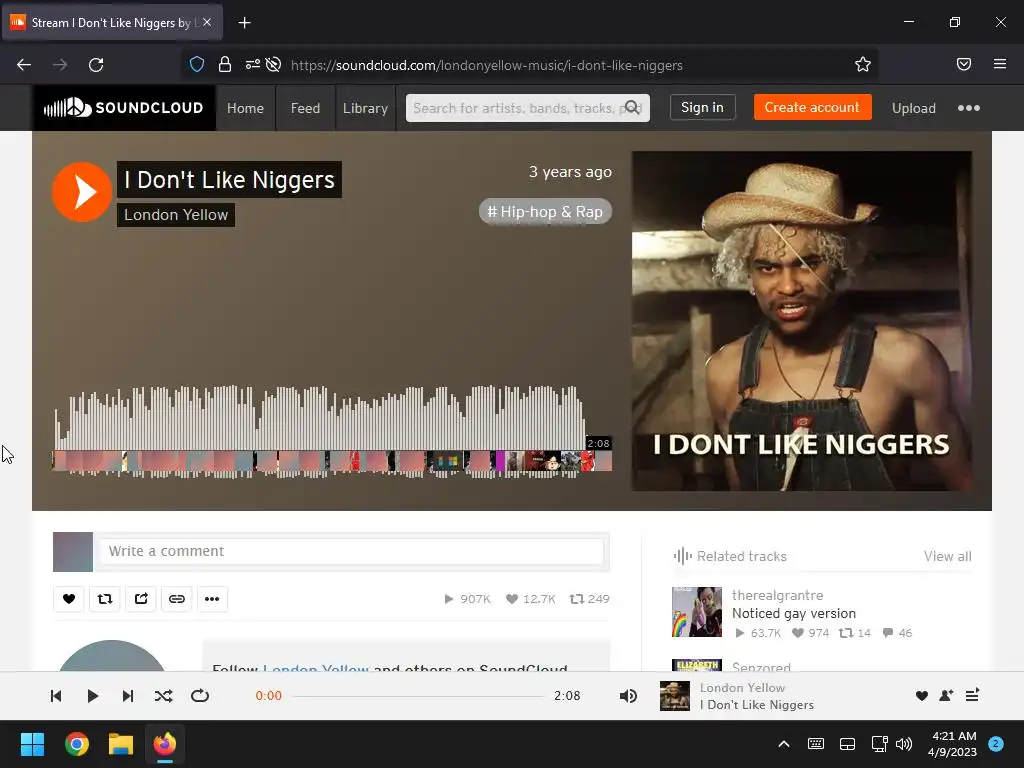Reload the page with the refresh icon
This screenshot has width=1024, height=768.
point(96,65)
